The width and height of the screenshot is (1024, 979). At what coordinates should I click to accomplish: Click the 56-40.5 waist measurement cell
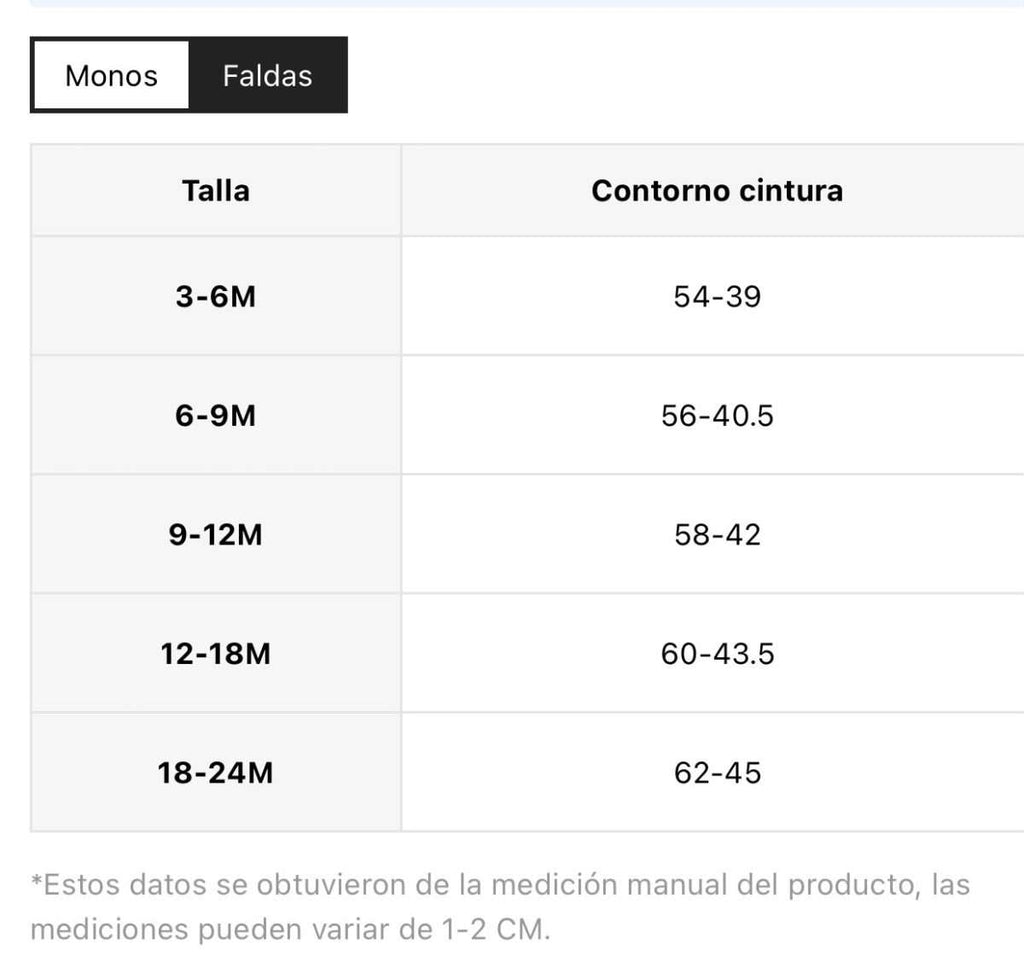pos(716,415)
